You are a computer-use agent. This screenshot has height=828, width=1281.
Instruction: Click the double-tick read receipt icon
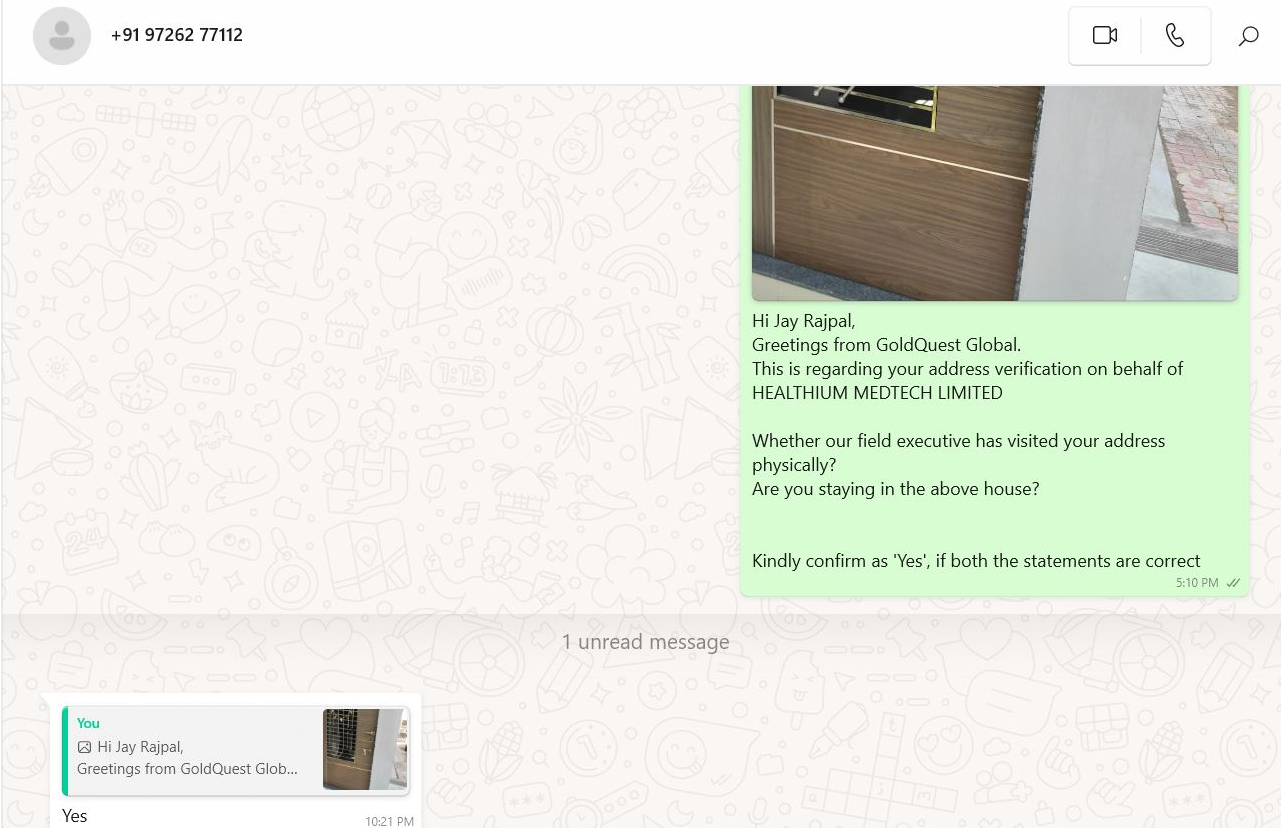[1233, 583]
